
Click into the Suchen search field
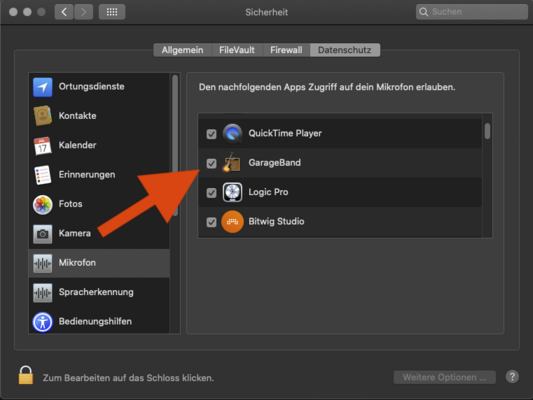coord(472,12)
